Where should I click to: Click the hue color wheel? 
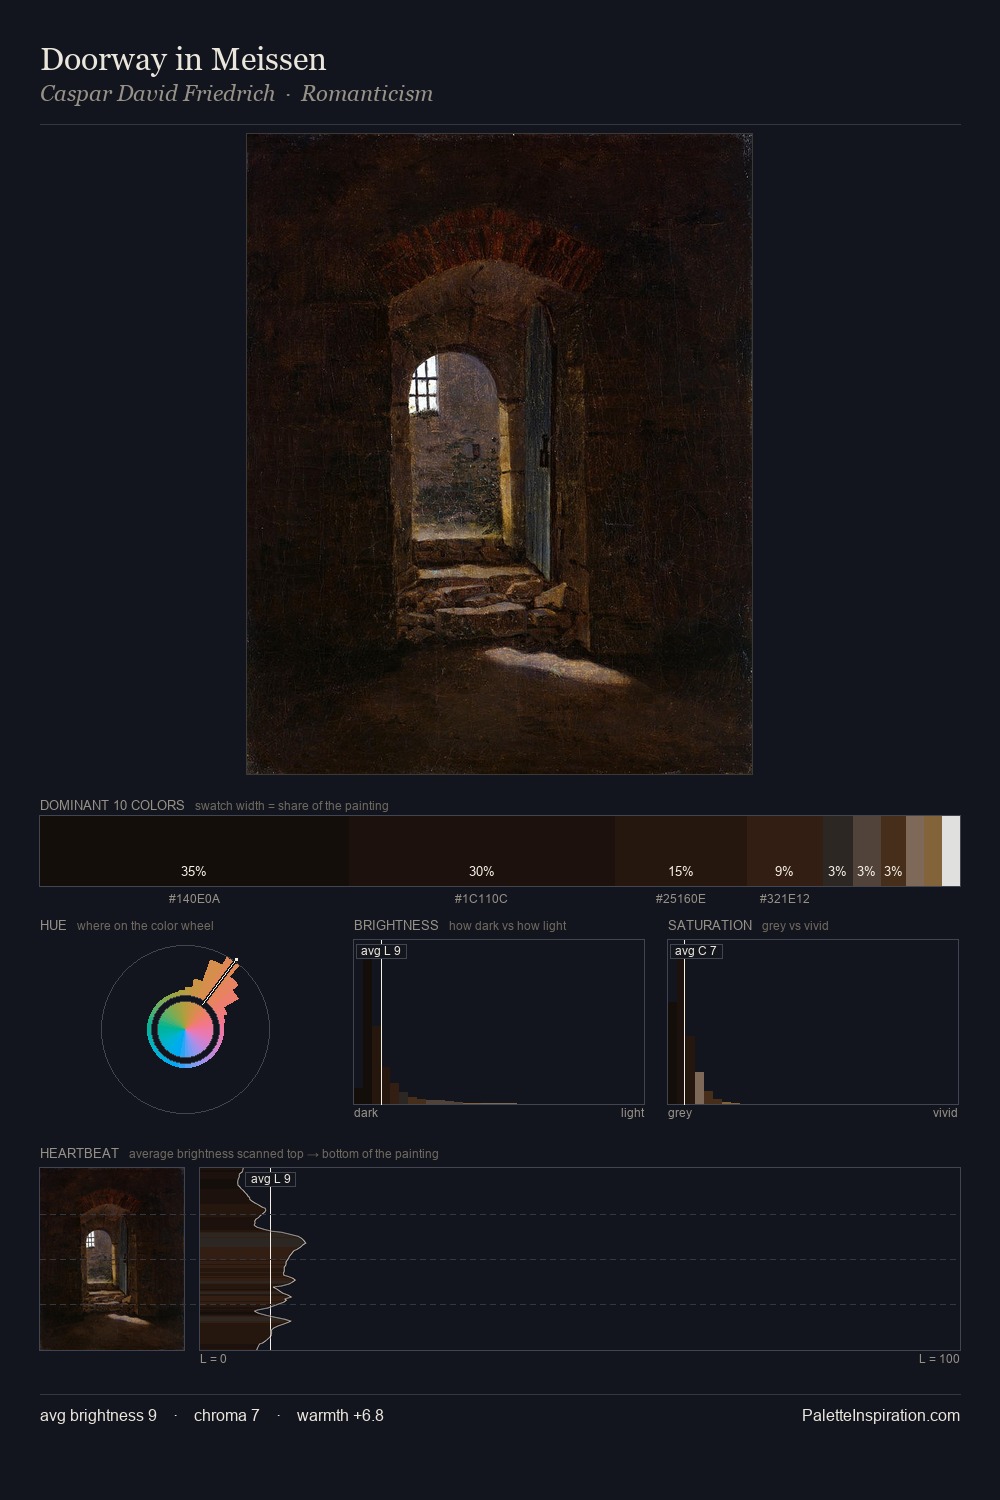(185, 1030)
